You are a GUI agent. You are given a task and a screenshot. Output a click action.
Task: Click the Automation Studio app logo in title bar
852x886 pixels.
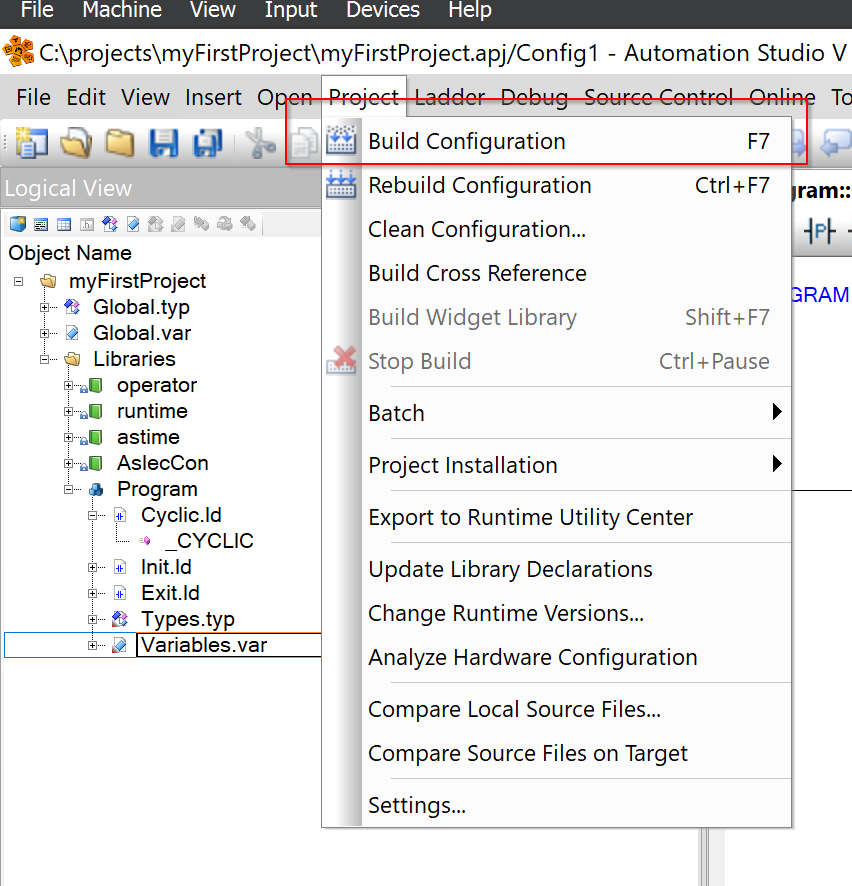(x=18, y=51)
